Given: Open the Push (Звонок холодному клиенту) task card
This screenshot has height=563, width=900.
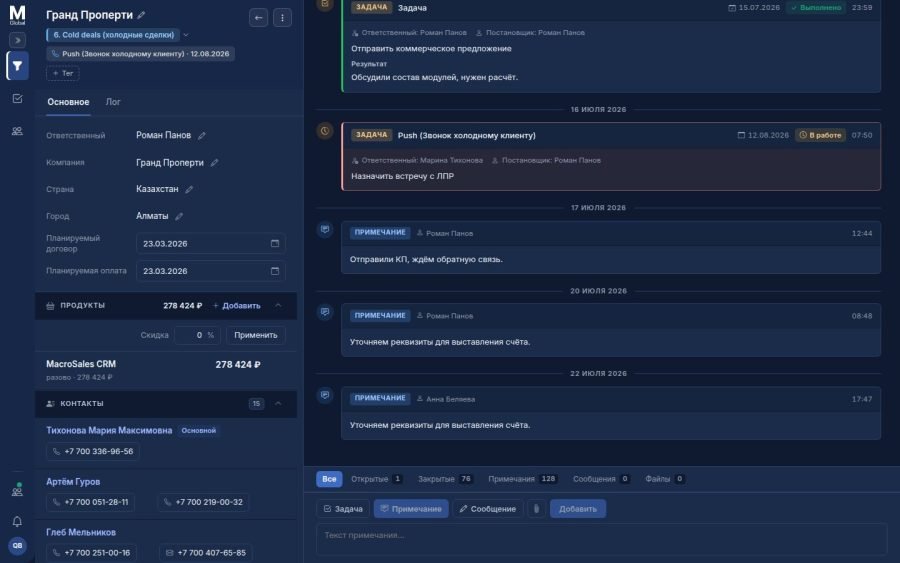Looking at the screenshot, I should [611, 156].
